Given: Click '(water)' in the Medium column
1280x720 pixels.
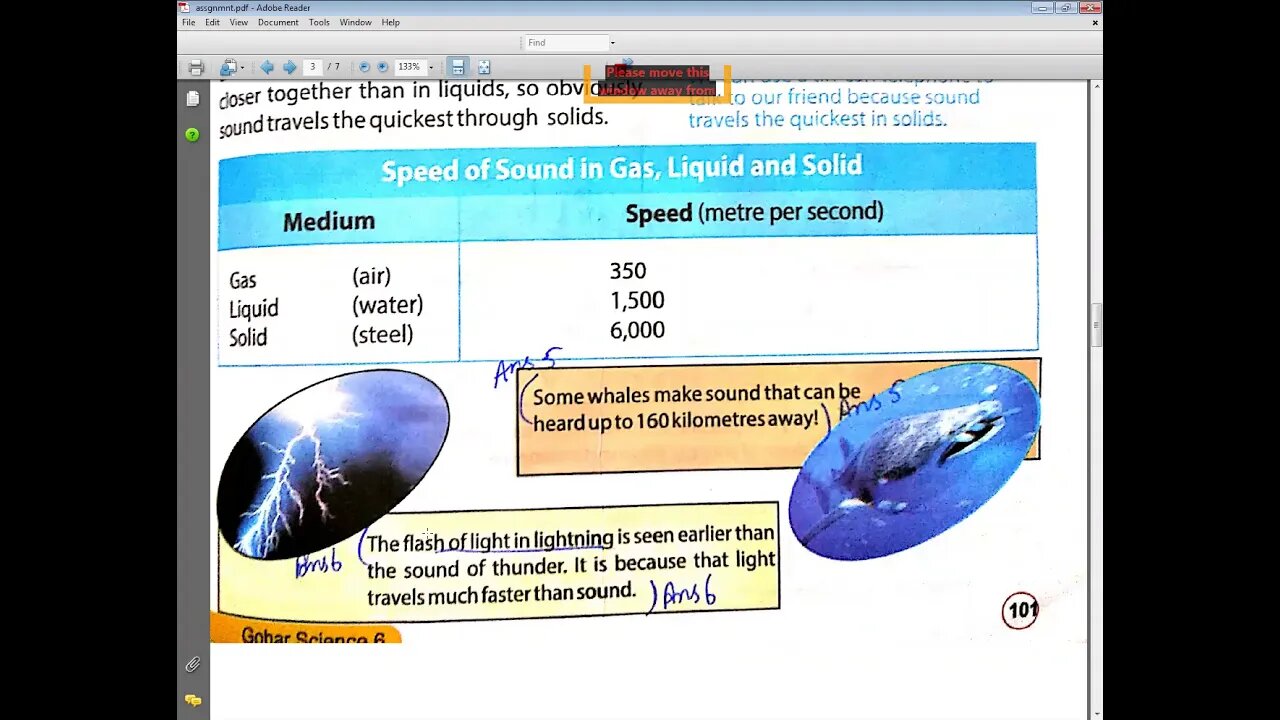Looking at the screenshot, I should pos(388,305).
